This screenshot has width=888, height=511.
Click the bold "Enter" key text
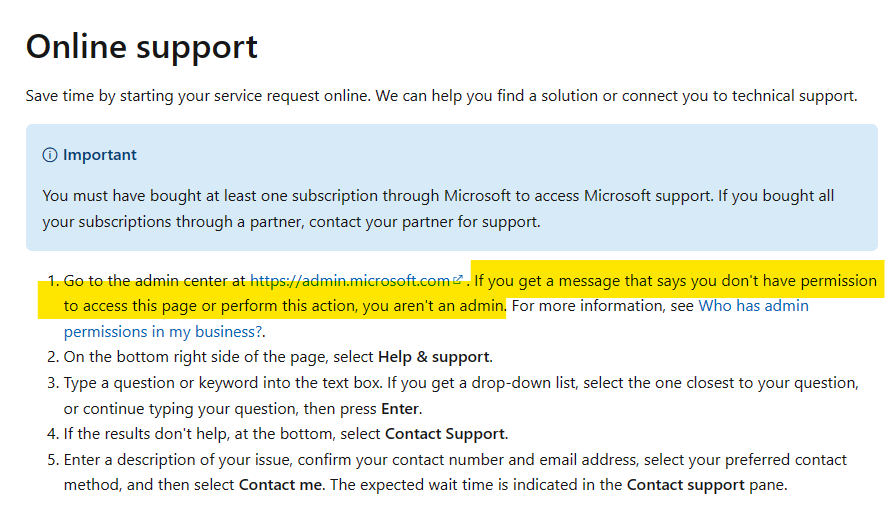click(400, 408)
